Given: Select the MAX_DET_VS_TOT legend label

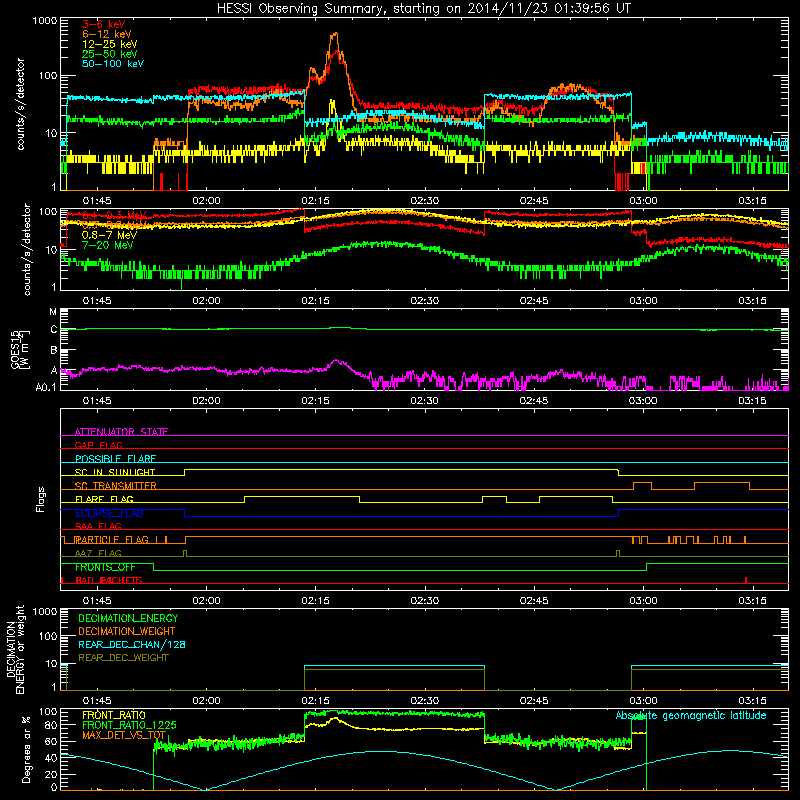Looking at the screenshot, I should pyautogui.click(x=124, y=736).
